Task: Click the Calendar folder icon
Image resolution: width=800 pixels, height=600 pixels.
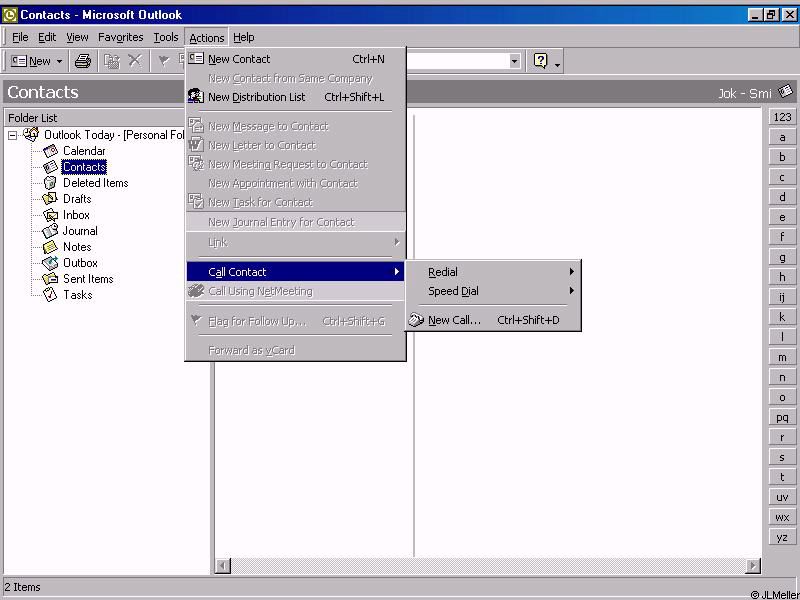Action: point(51,151)
